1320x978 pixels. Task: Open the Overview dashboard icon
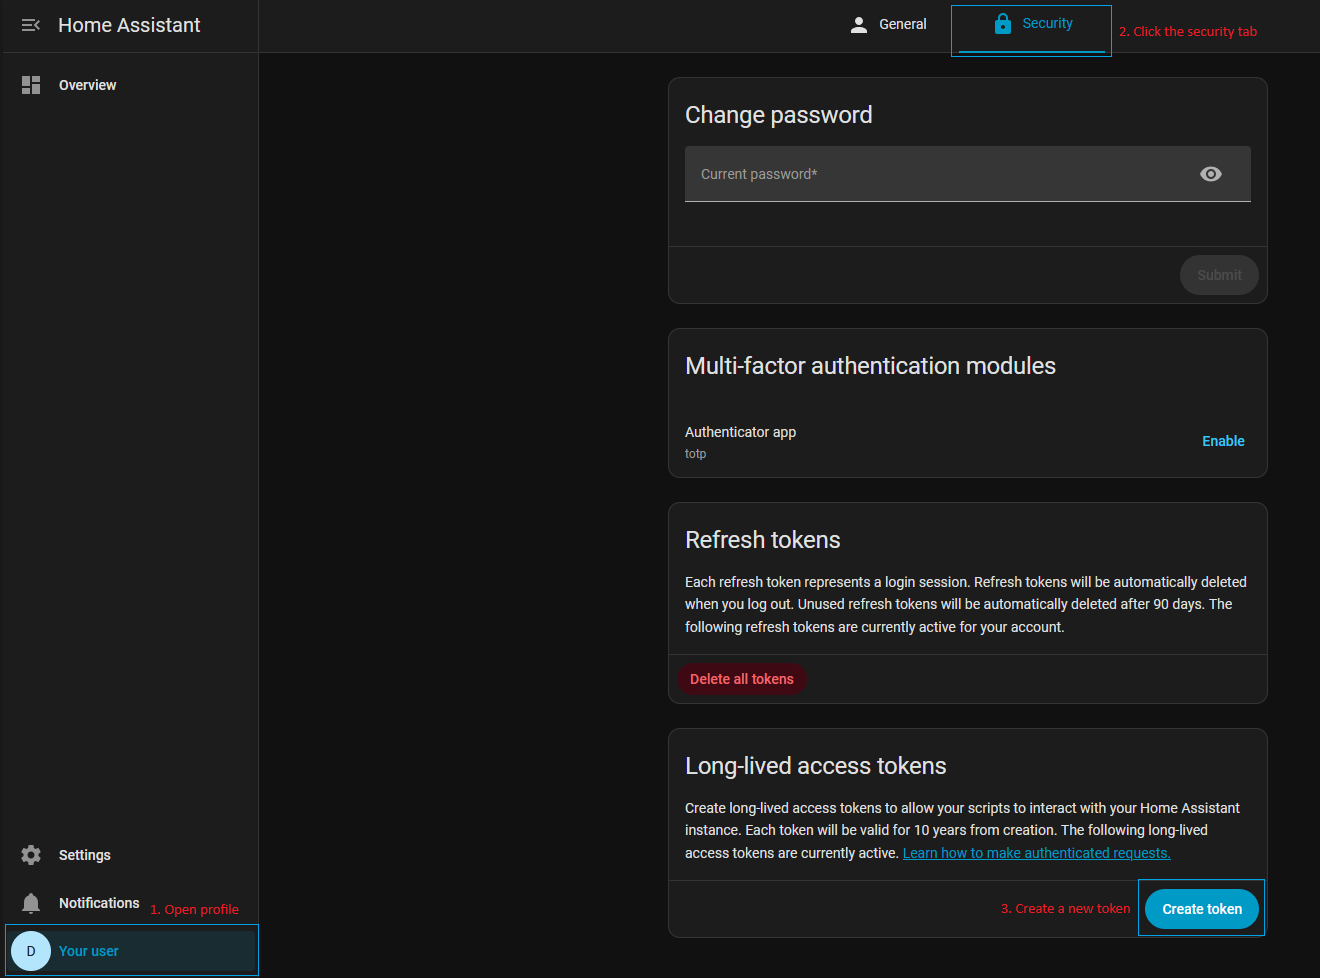[x=31, y=85]
